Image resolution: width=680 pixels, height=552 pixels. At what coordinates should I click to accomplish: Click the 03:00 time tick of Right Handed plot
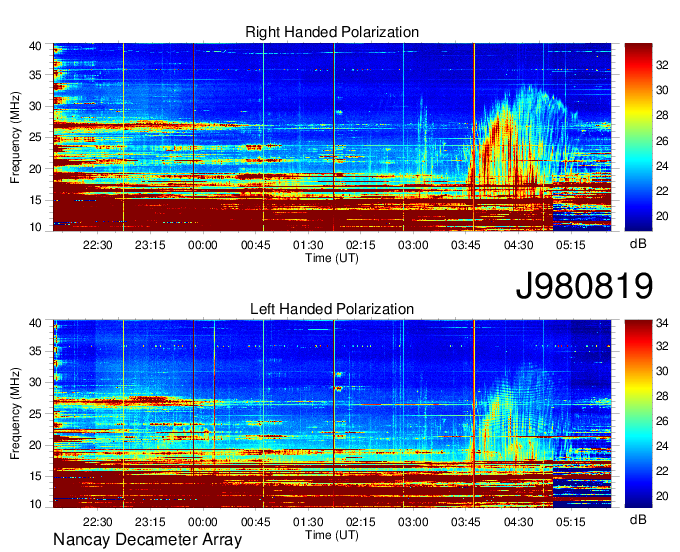click(x=413, y=245)
